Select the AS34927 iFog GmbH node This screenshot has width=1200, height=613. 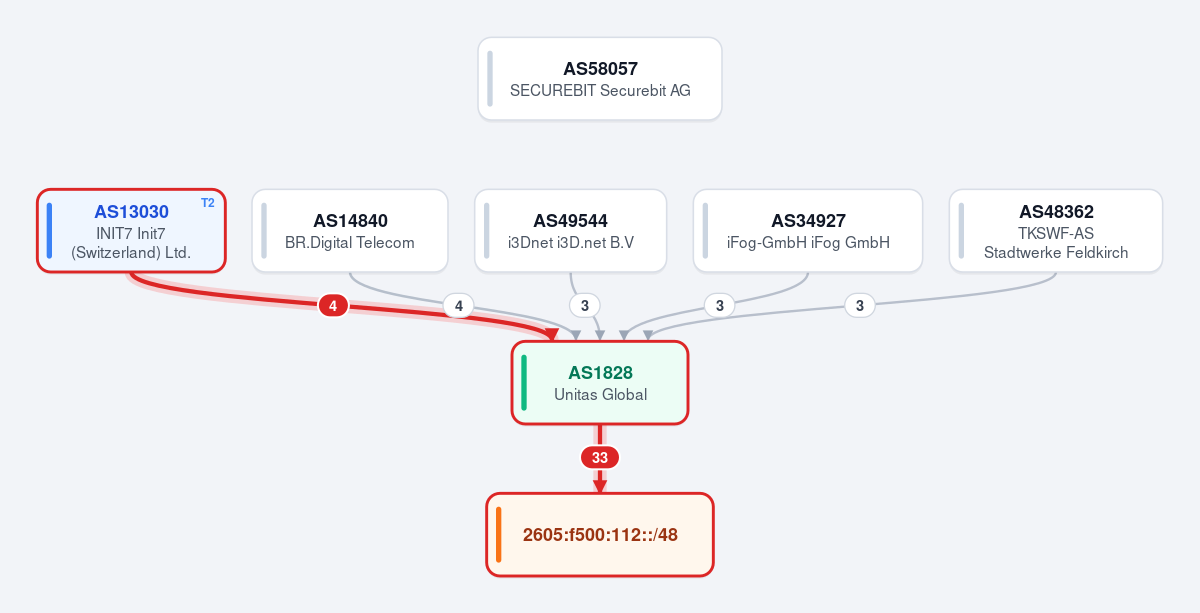[x=808, y=230]
